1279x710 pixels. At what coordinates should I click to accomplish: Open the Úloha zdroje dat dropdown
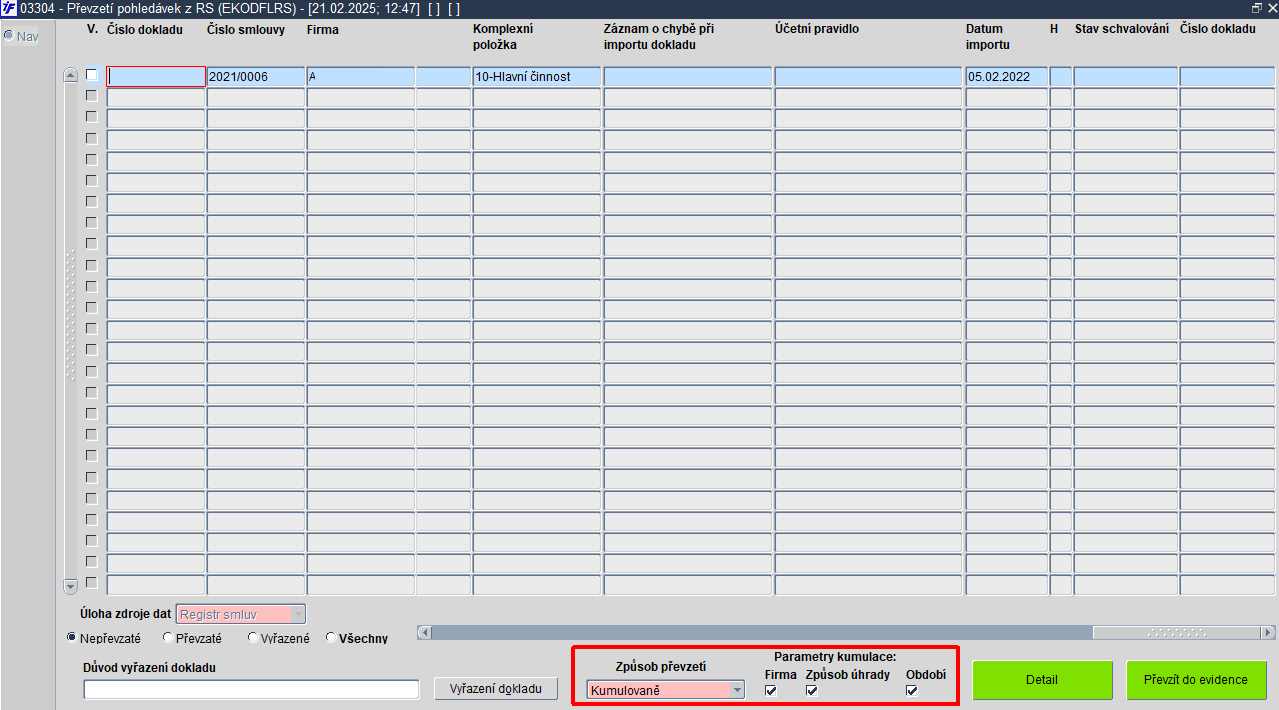(x=241, y=614)
